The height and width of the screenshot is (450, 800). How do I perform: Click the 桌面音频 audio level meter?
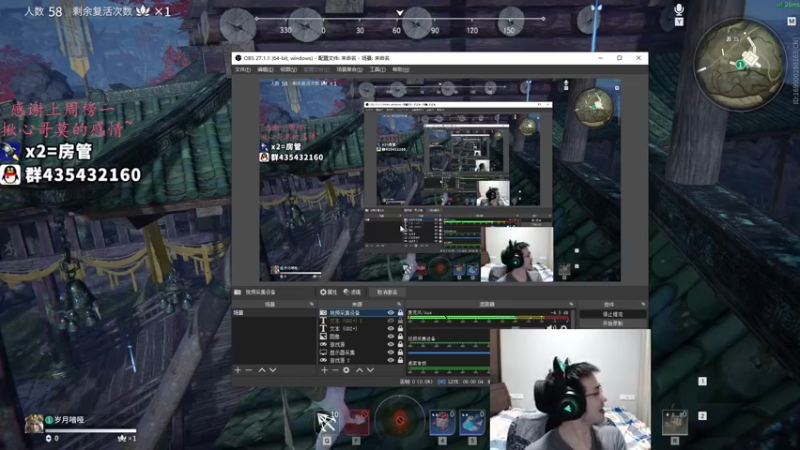click(449, 368)
